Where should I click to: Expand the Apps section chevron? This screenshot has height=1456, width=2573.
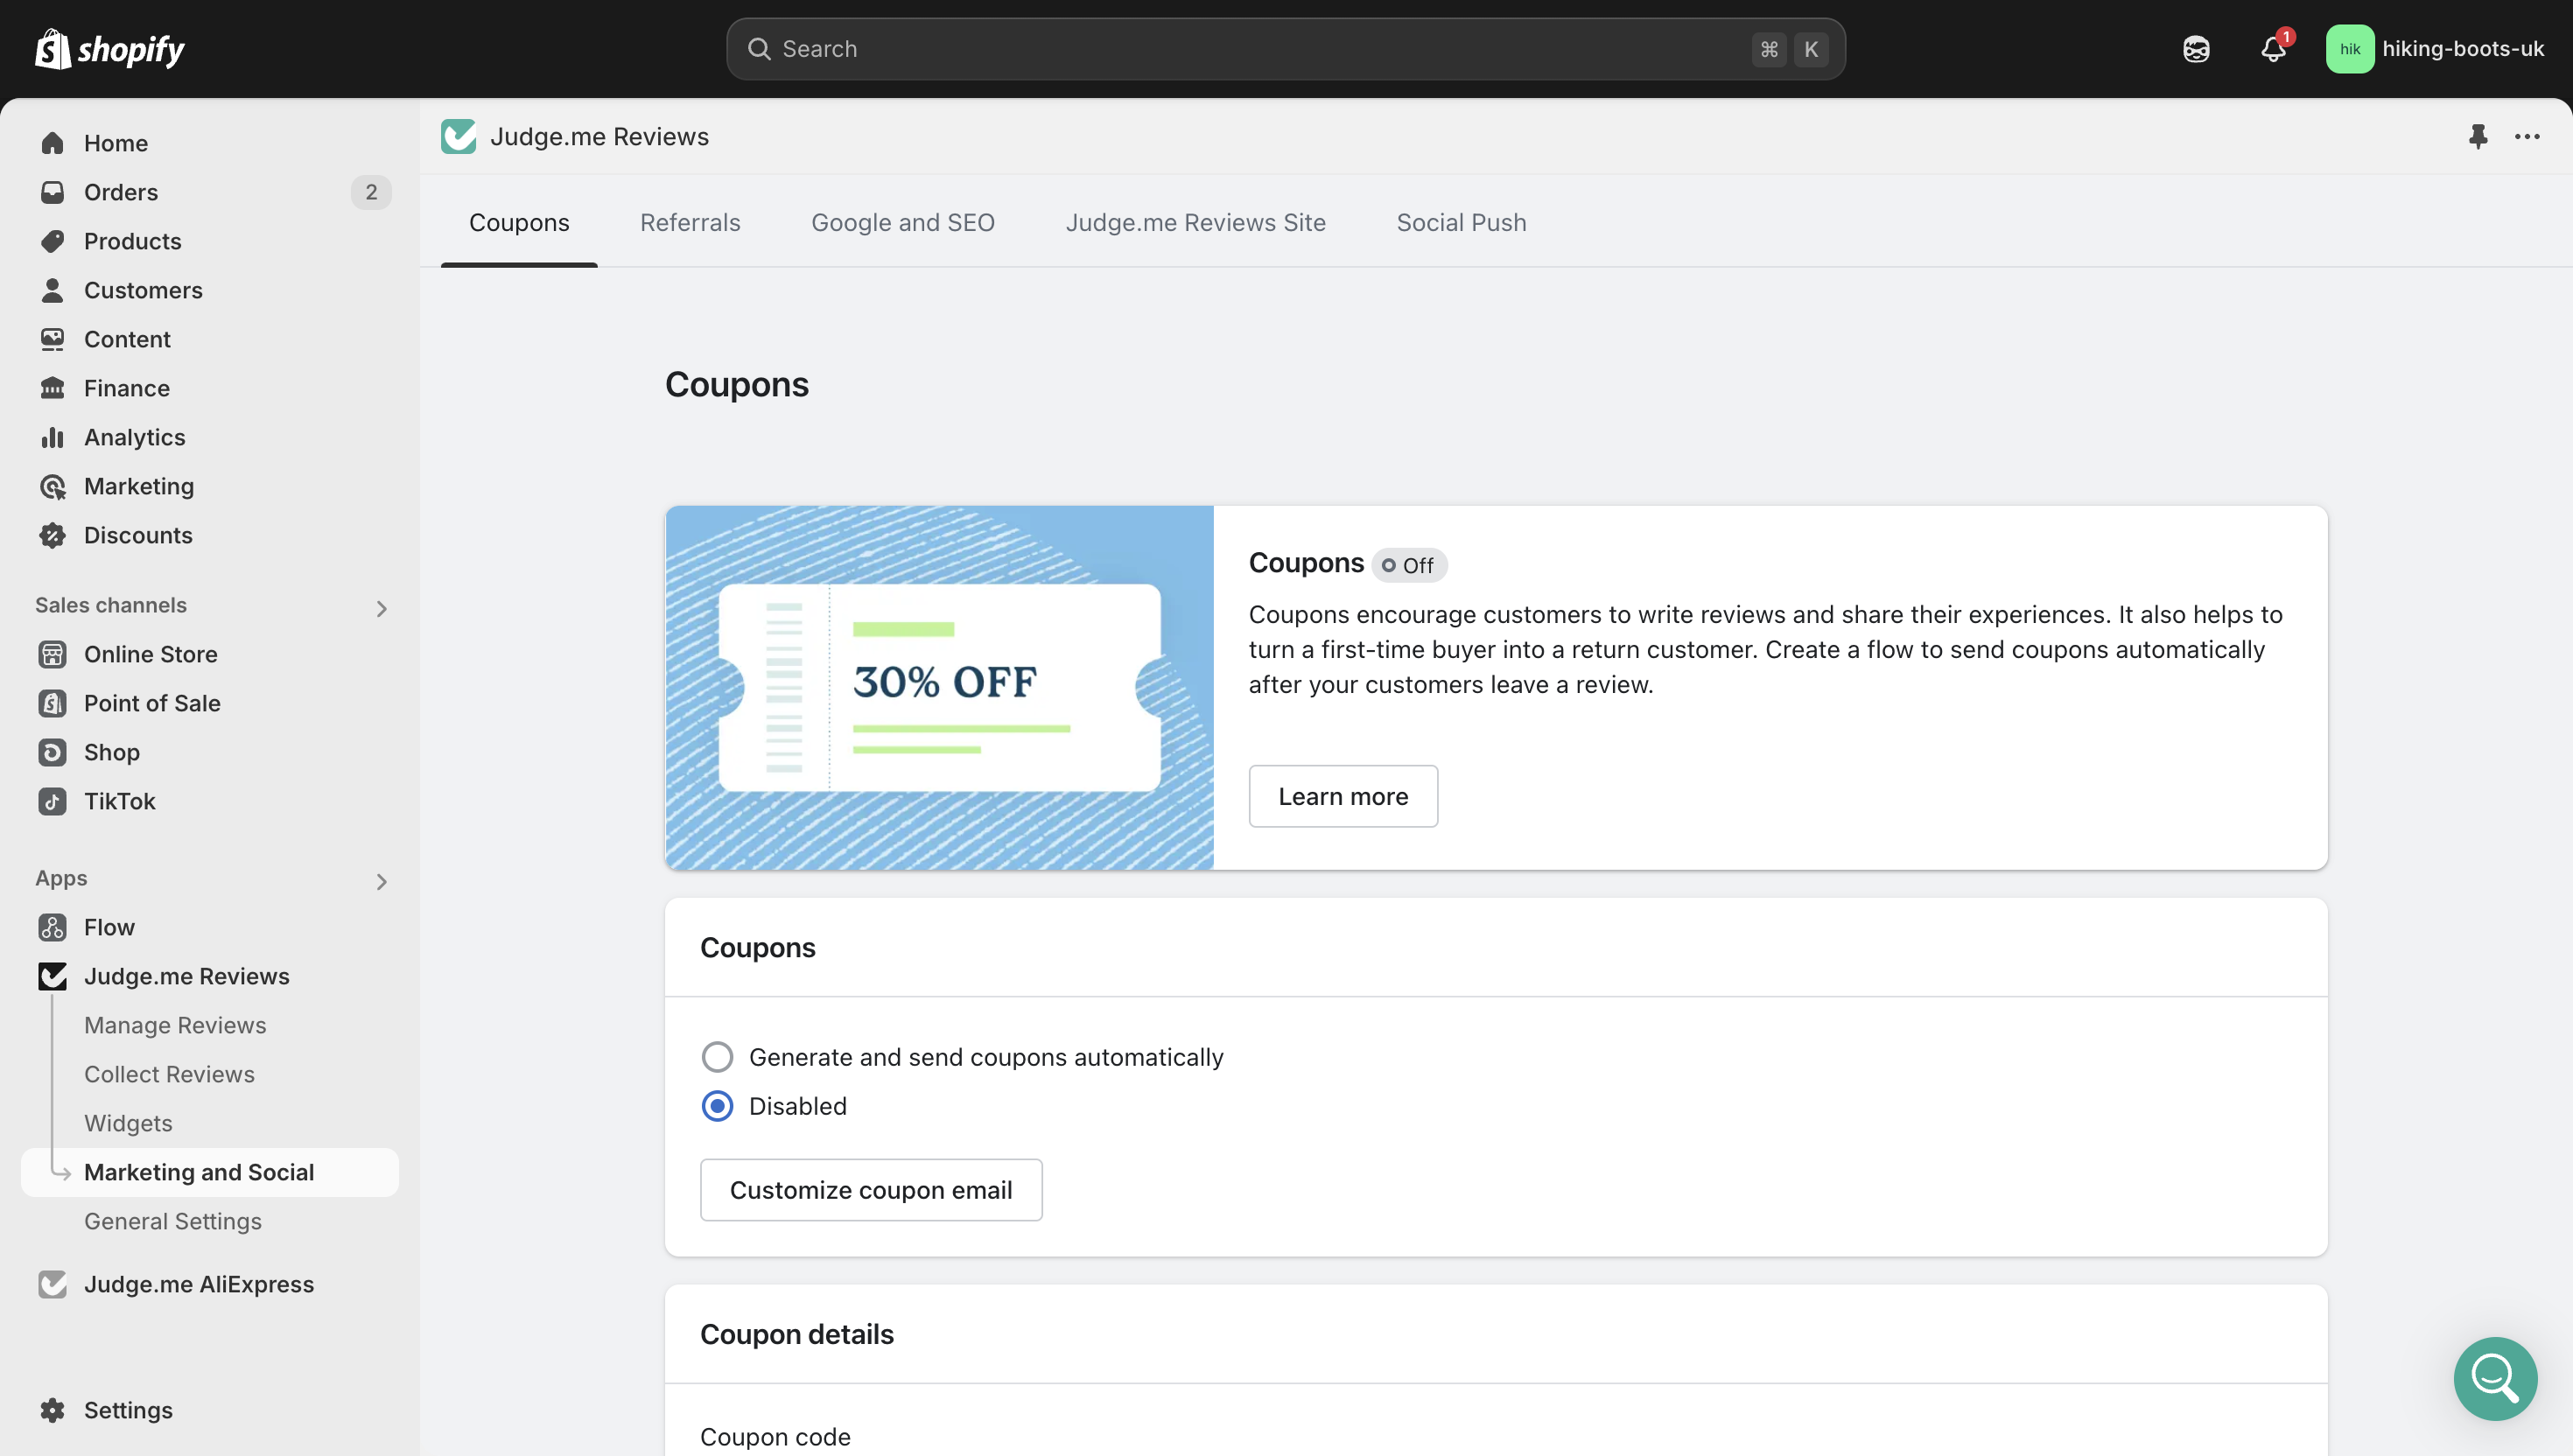381,881
